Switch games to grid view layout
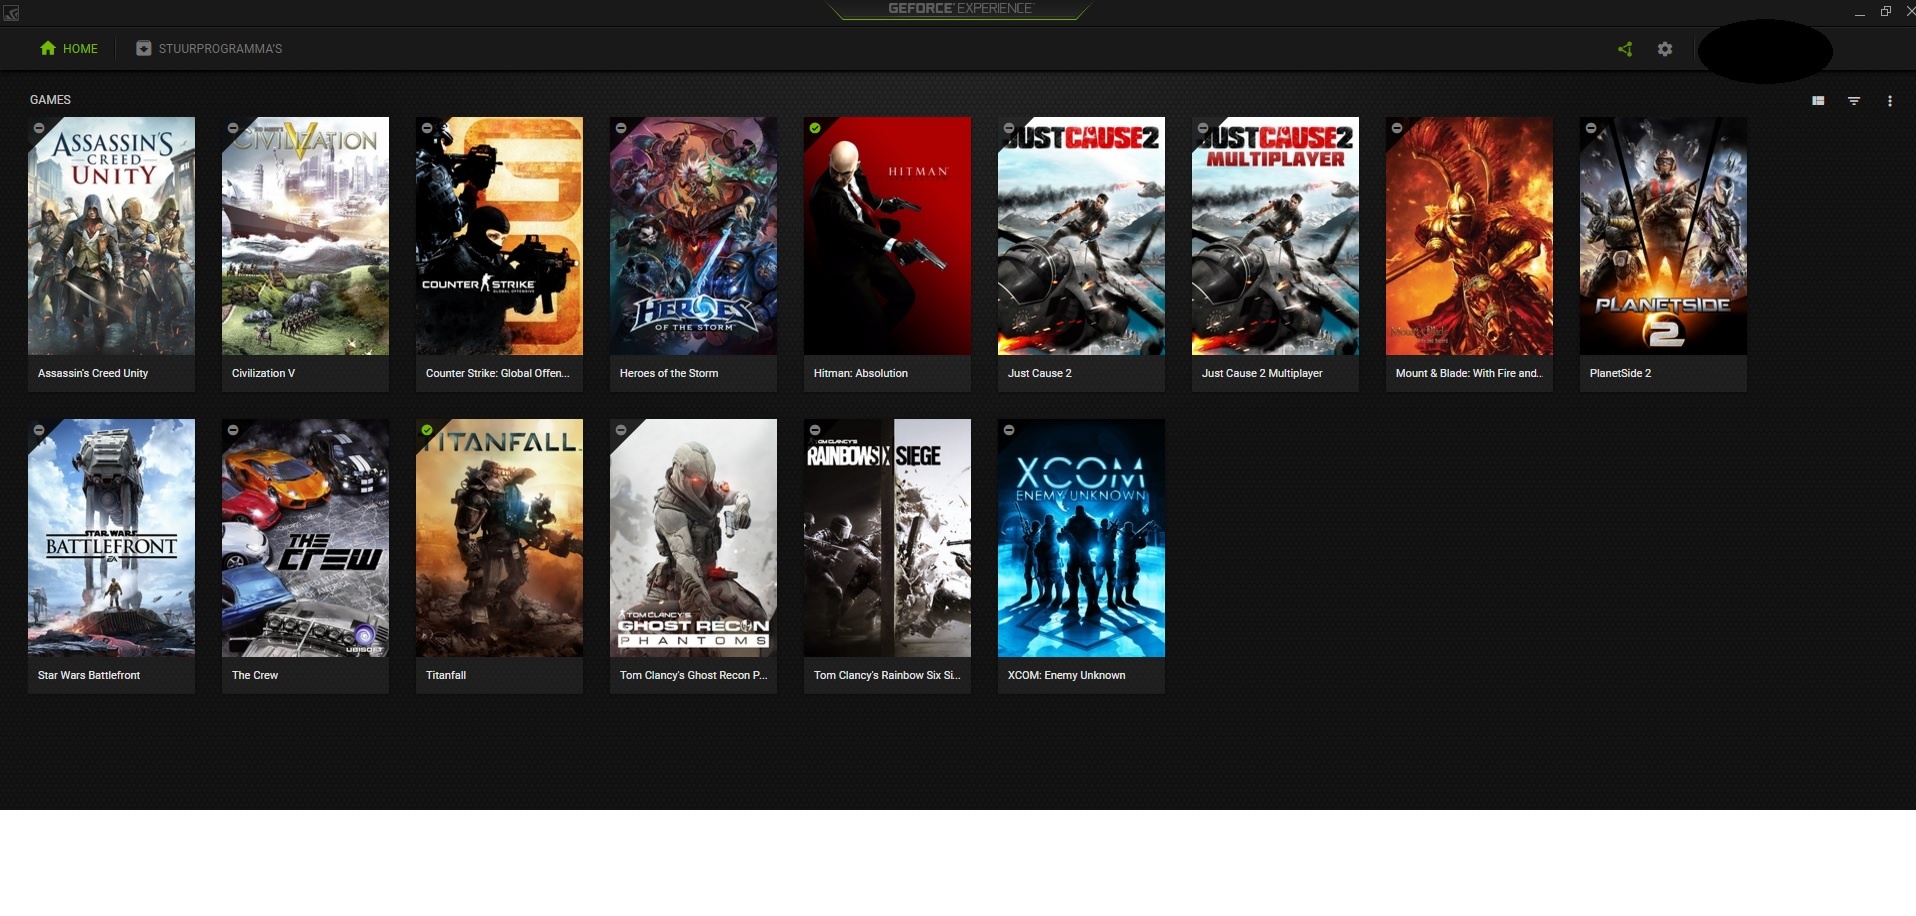 pyautogui.click(x=1818, y=100)
